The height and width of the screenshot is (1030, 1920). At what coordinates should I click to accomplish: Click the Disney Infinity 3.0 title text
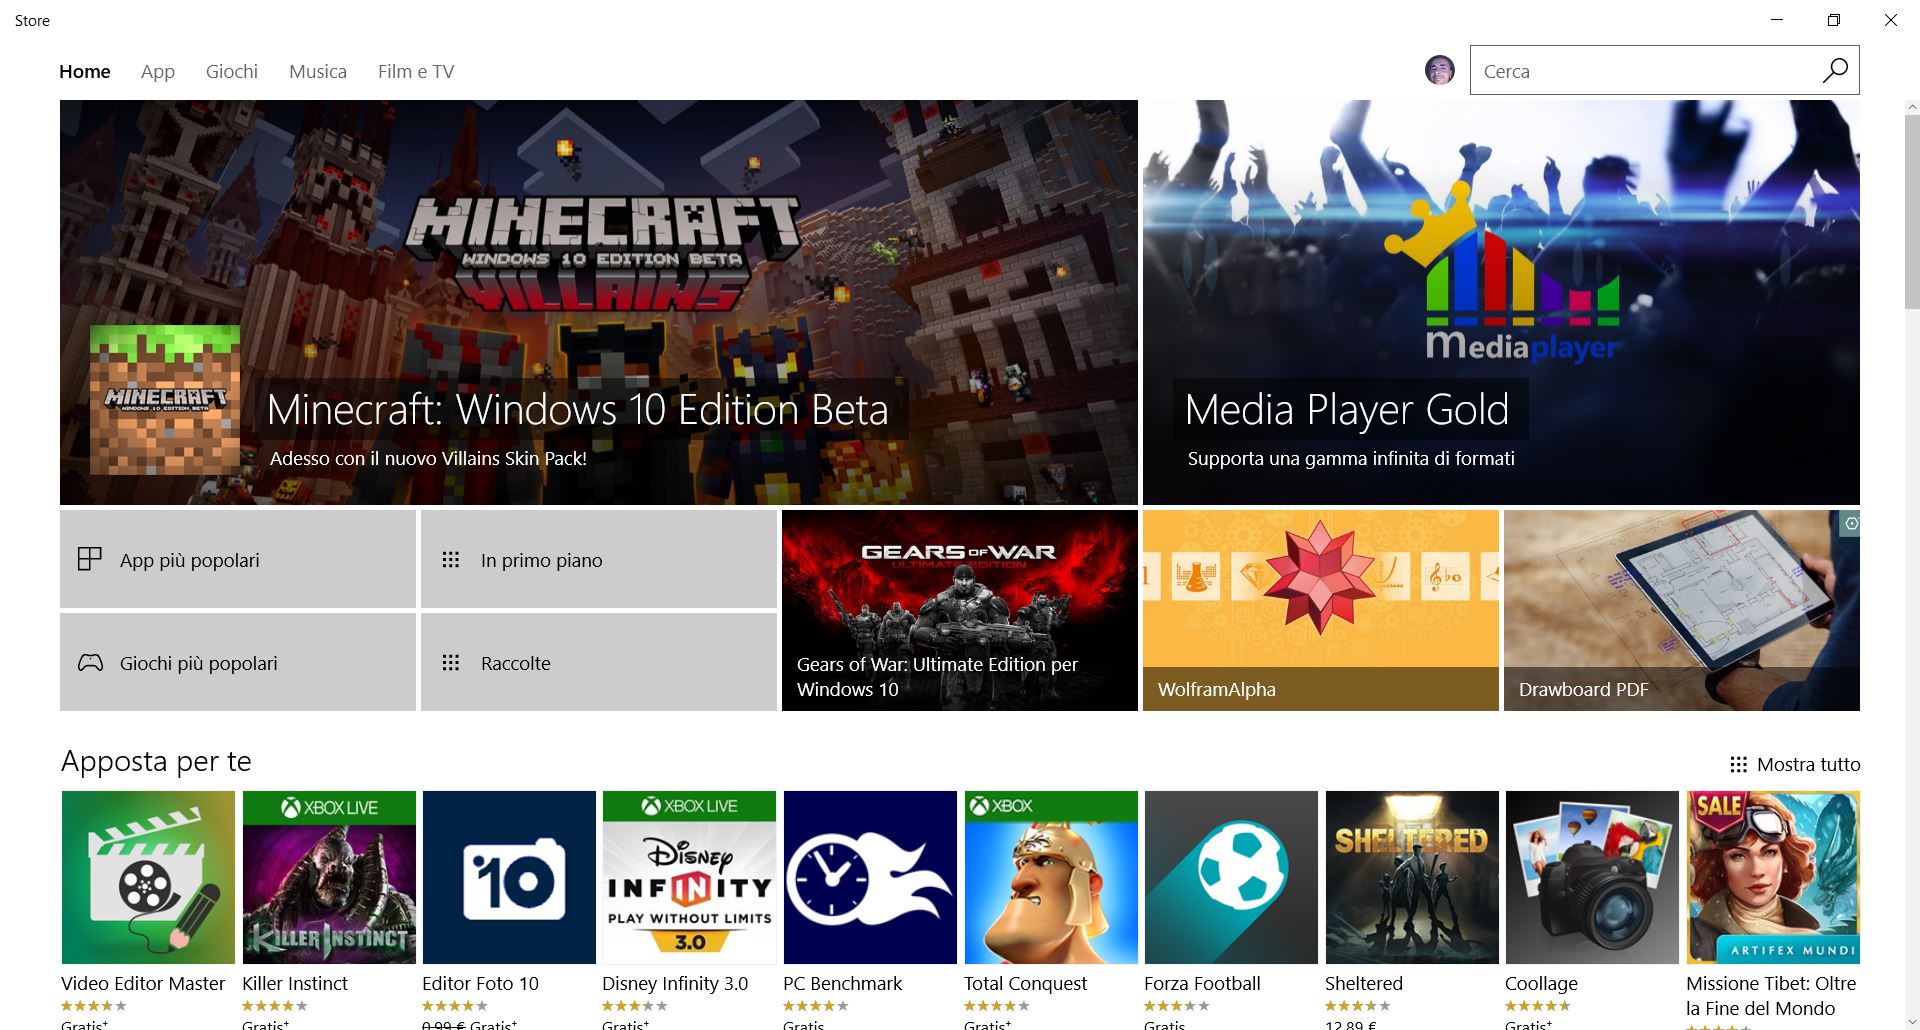pos(675,984)
